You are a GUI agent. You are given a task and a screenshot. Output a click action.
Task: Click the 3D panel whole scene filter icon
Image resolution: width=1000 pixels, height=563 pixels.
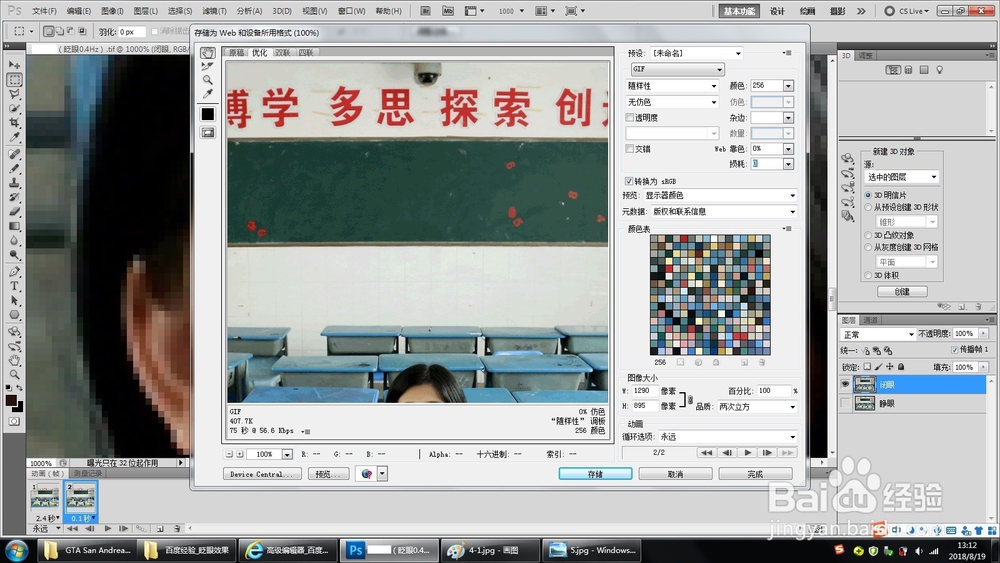tap(893, 70)
